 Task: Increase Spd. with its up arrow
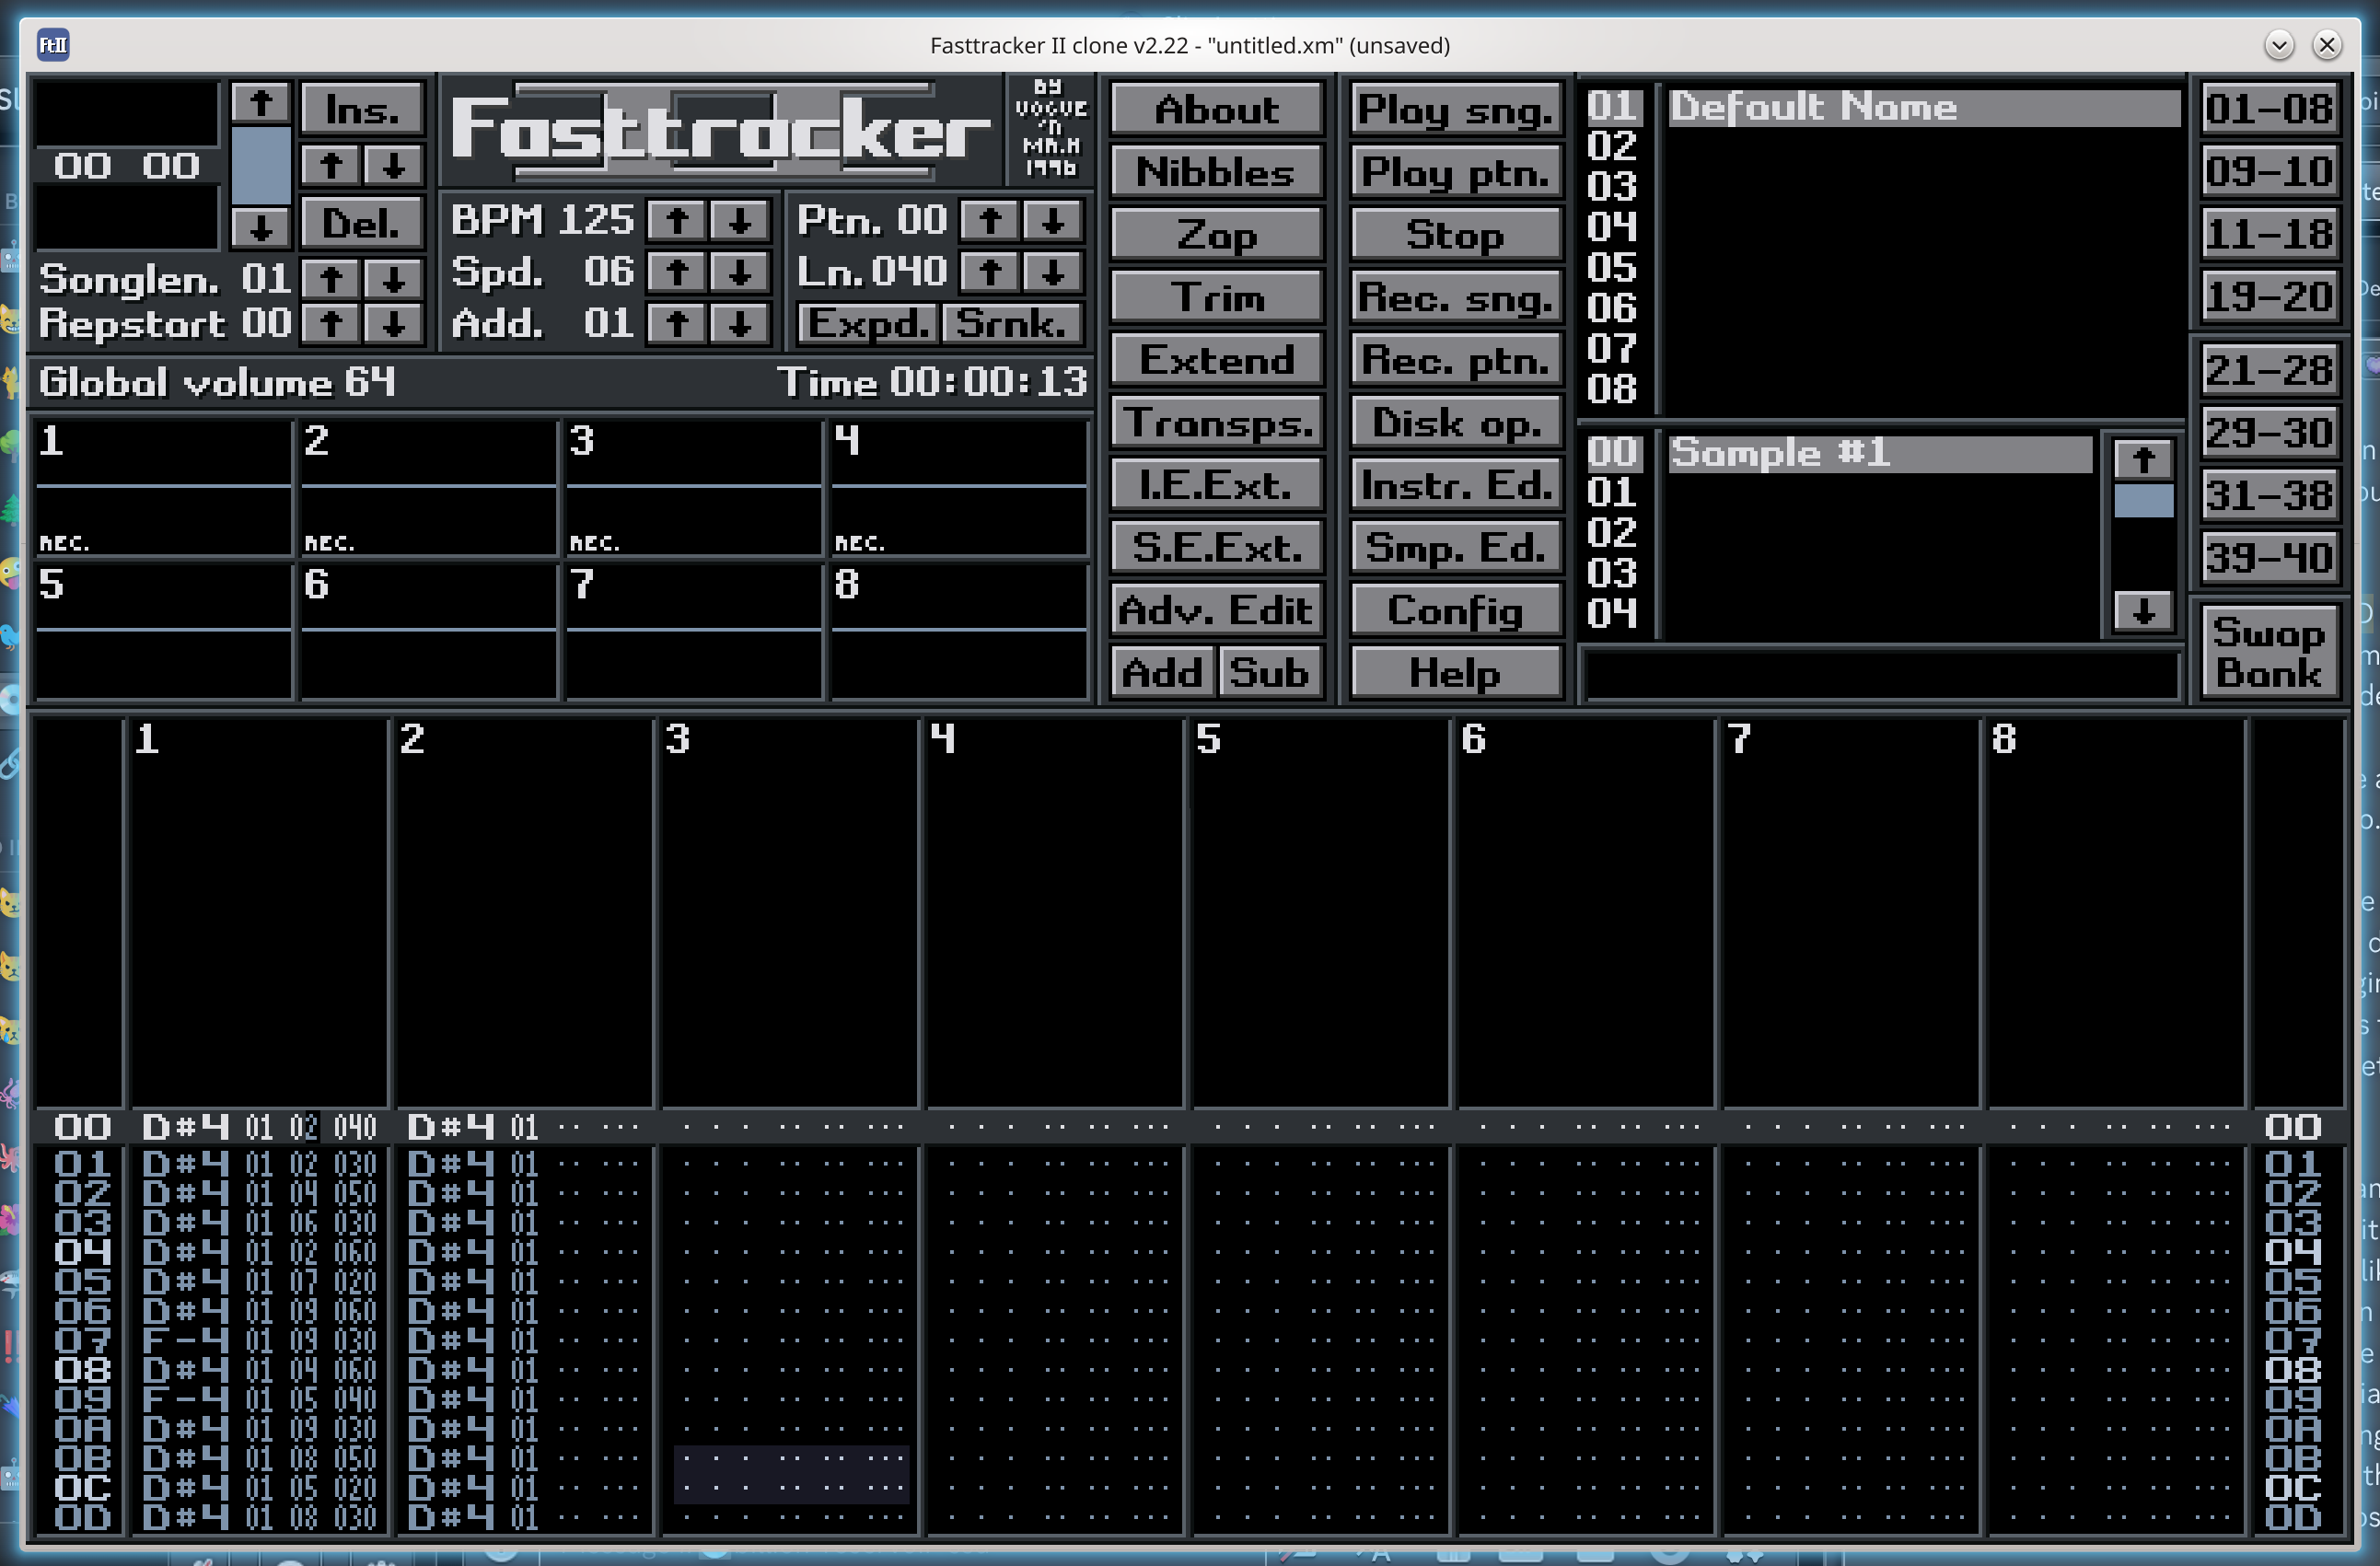pyautogui.click(x=677, y=272)
